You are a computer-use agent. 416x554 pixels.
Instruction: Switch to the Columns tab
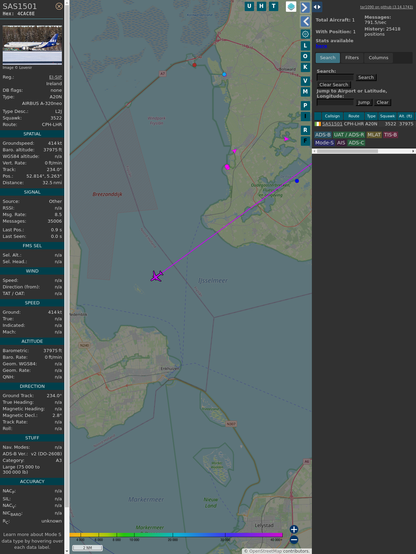[x=379, y=58]
